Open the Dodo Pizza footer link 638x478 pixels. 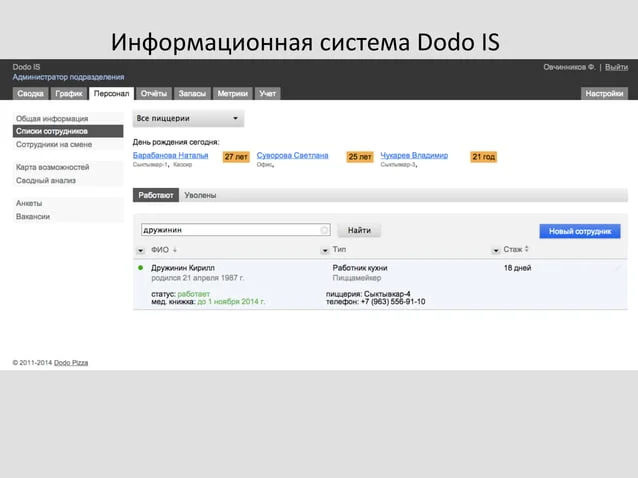pos(71,362)
